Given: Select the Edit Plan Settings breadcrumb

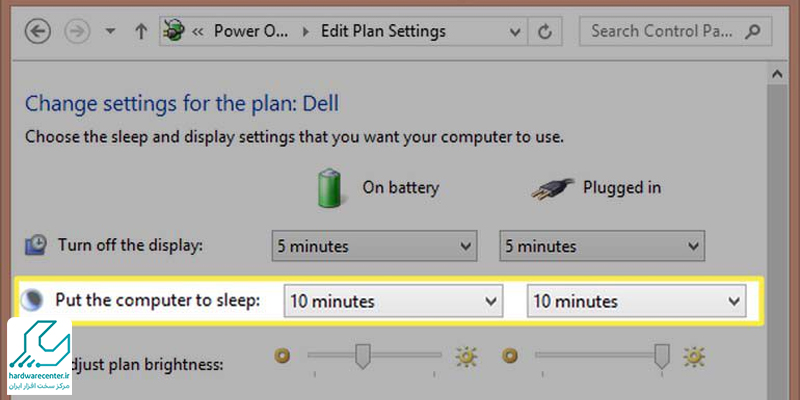Looking at the screenshot, I should (x=383, y=32).
